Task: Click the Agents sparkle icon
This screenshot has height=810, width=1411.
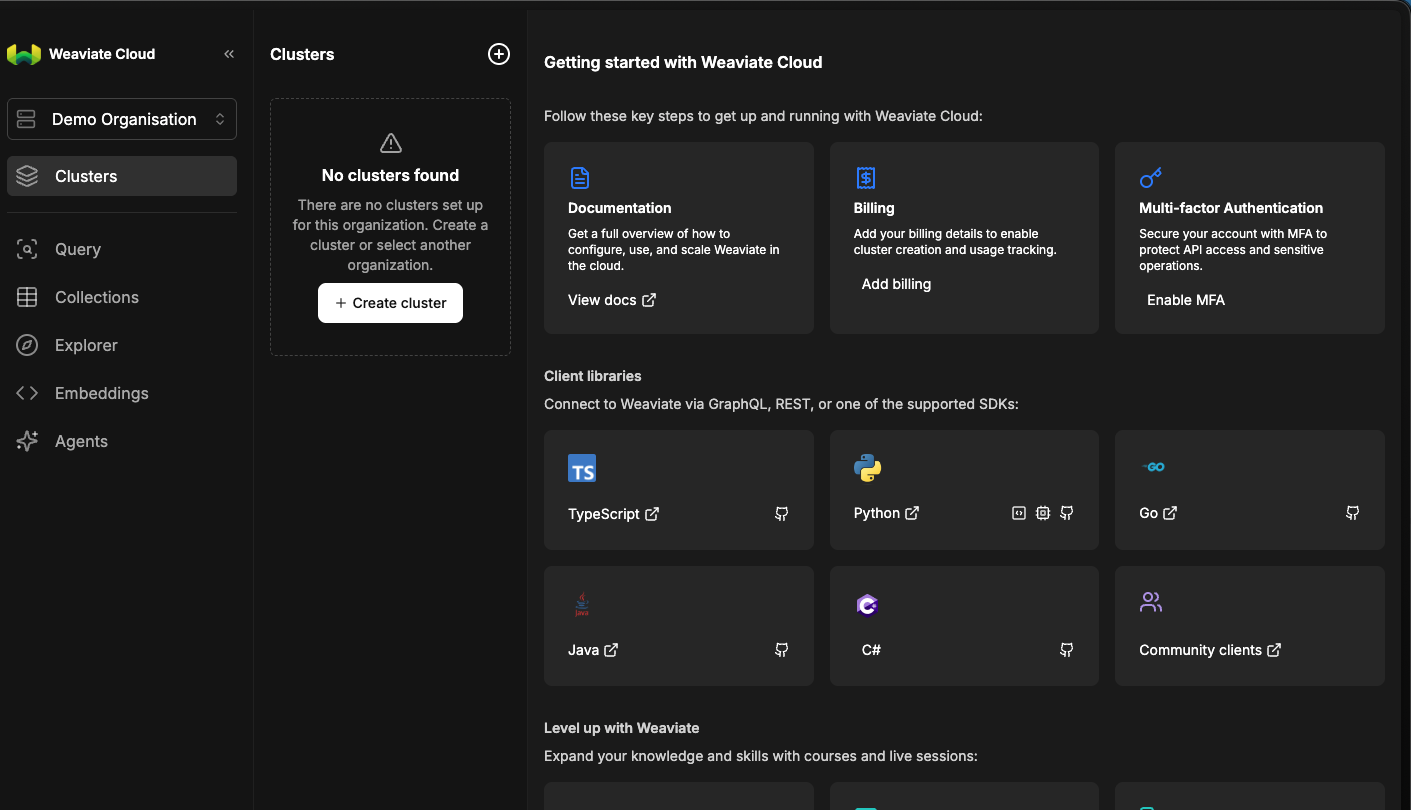Action: pos(27,441)
